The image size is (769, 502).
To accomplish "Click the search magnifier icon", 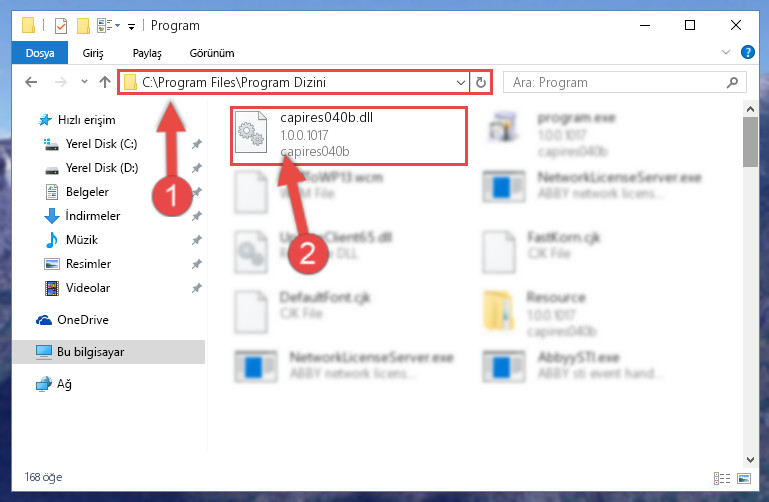I will tap(732, 82).
